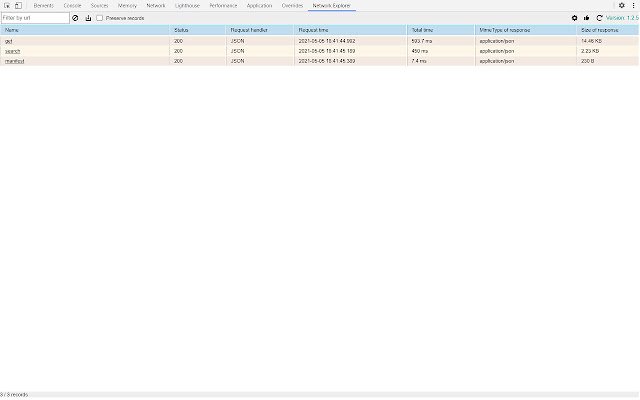Viewport: 640px width, 400px height.
Task: Click the thumbs-up rate icon
Action: pyautogui.click(x=587, y=18)
